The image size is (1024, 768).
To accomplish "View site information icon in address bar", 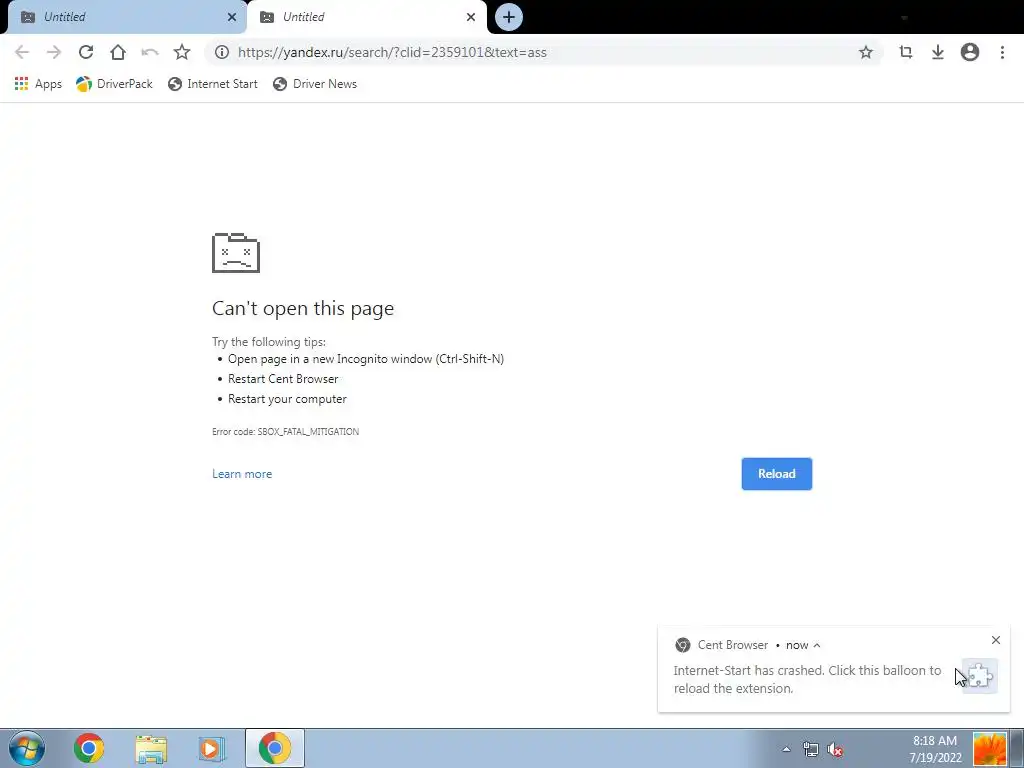I will (x=222, y=52).
